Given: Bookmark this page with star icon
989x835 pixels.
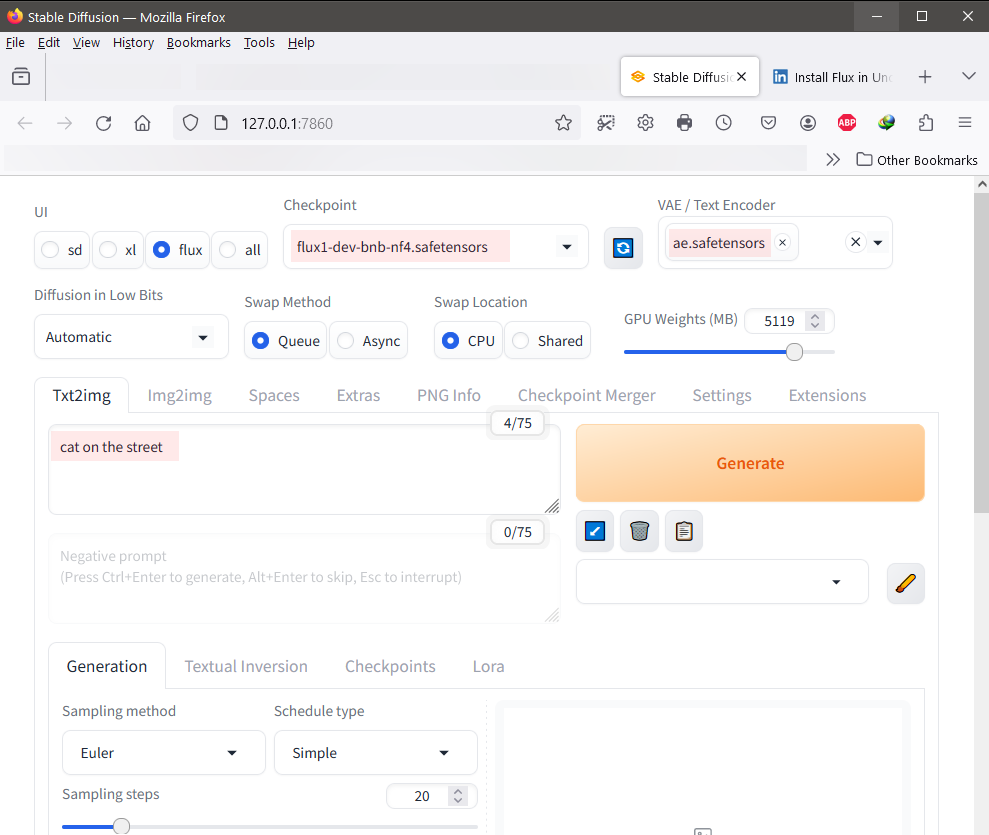Looking at the screenshot, I should tap(563, 123).
